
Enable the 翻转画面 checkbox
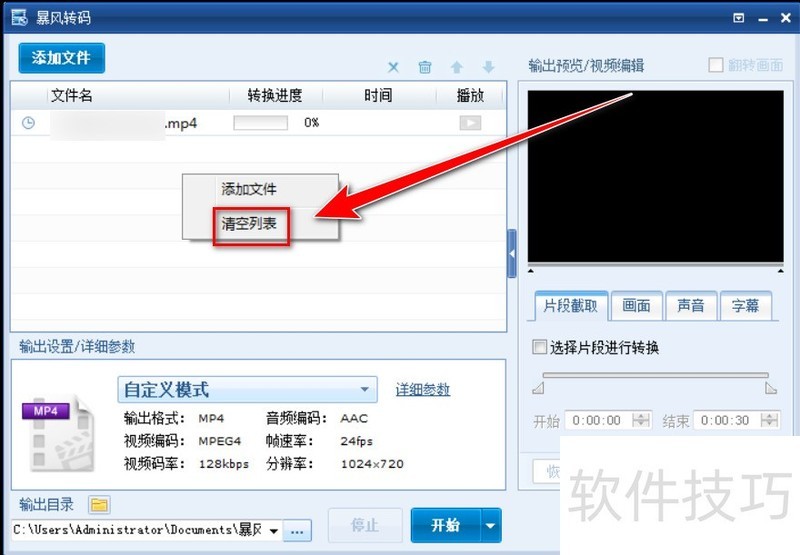pyautogui.click(x=715, y=65)
